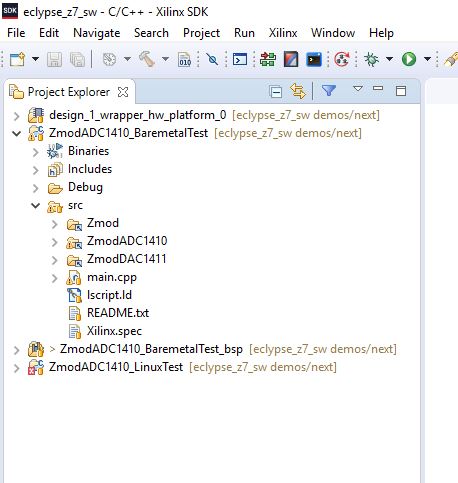Select design_1_wrapper_hw_platform_0 project

click(x=138, y=115)
